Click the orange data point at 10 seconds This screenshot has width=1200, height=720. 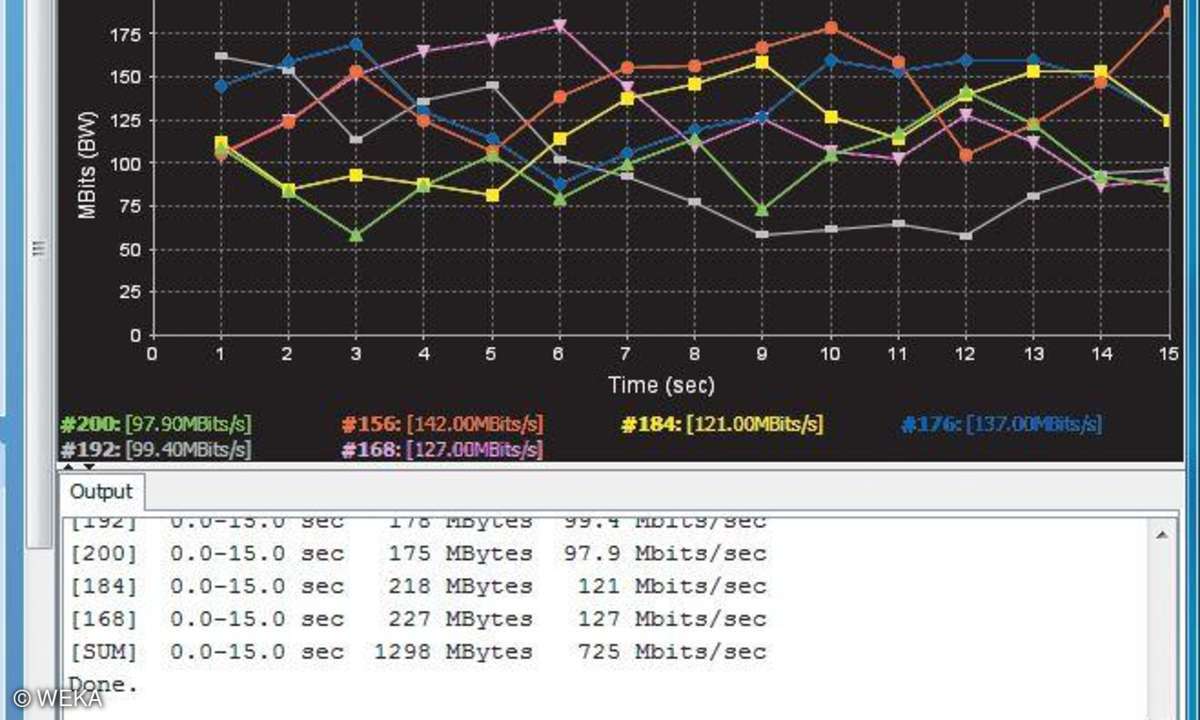tap(830, 28)
